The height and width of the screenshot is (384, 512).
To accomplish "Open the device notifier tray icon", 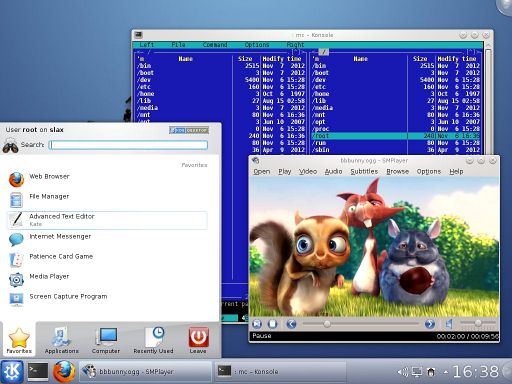I will point(431,372).
